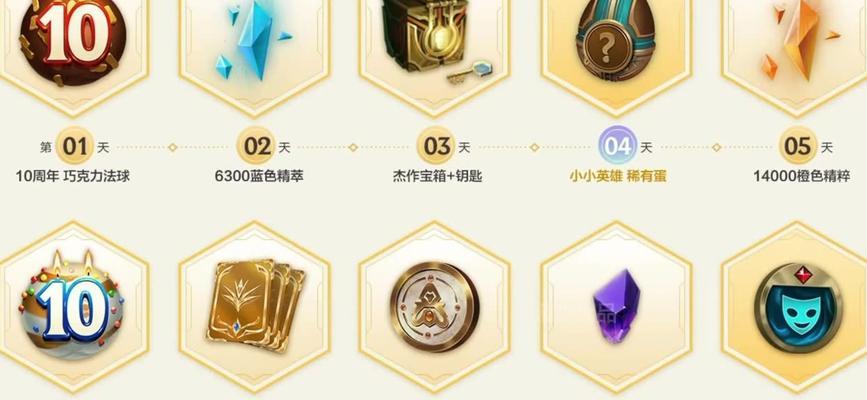Select the round silver-gold token coin

(x=435, y=307)
